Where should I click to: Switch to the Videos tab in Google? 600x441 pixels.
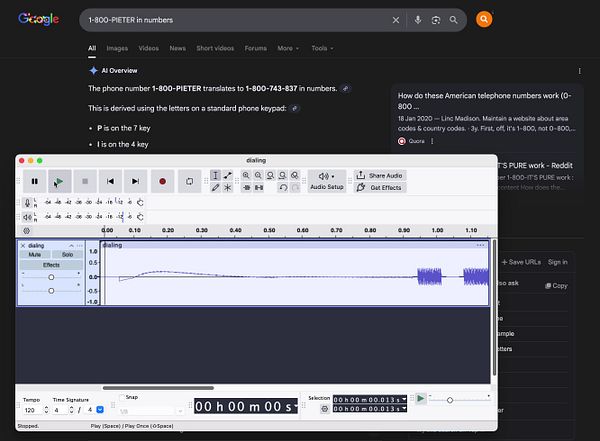[148, 48]
